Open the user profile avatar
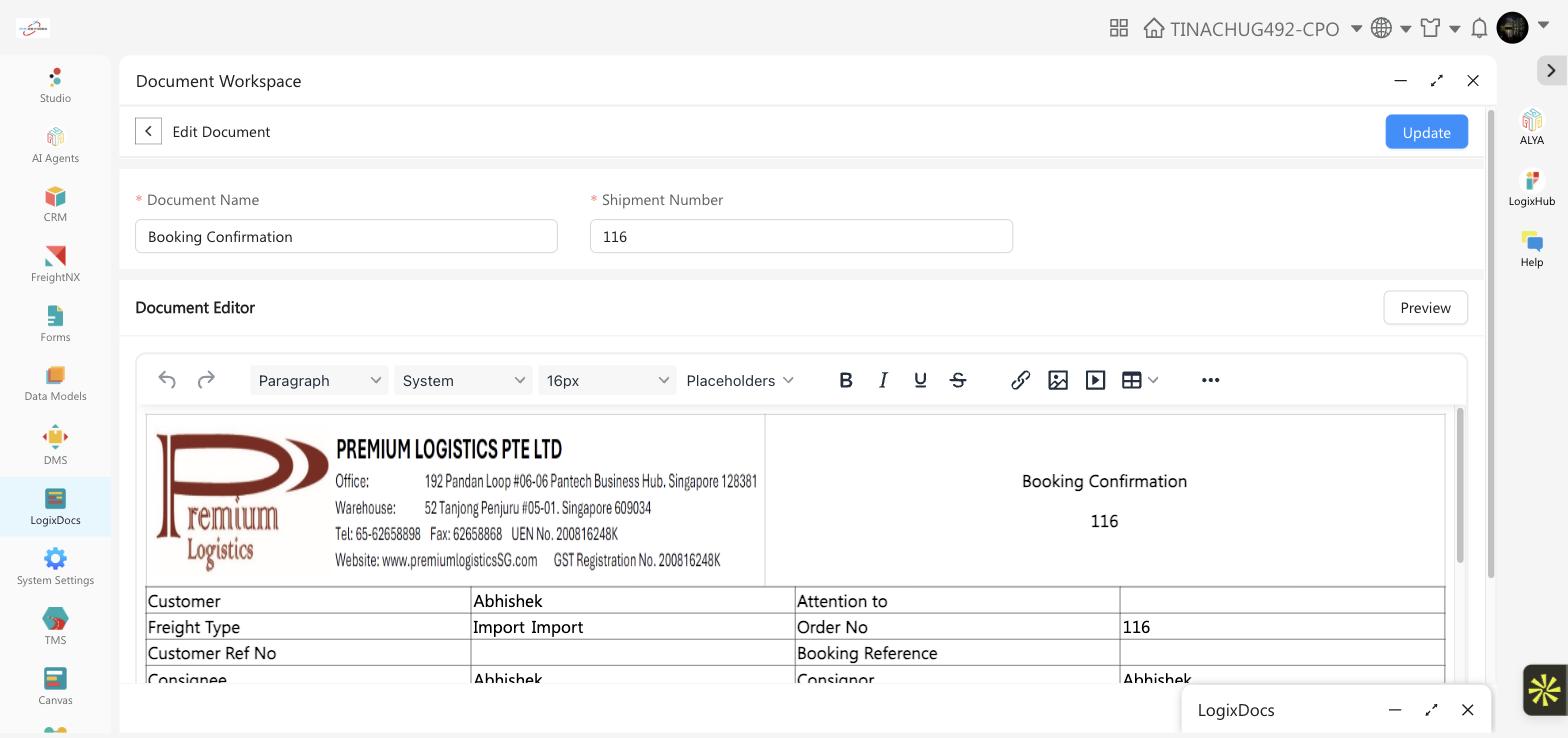Viewport: 1568px width, 738px height. click(x=1512, y=28)
